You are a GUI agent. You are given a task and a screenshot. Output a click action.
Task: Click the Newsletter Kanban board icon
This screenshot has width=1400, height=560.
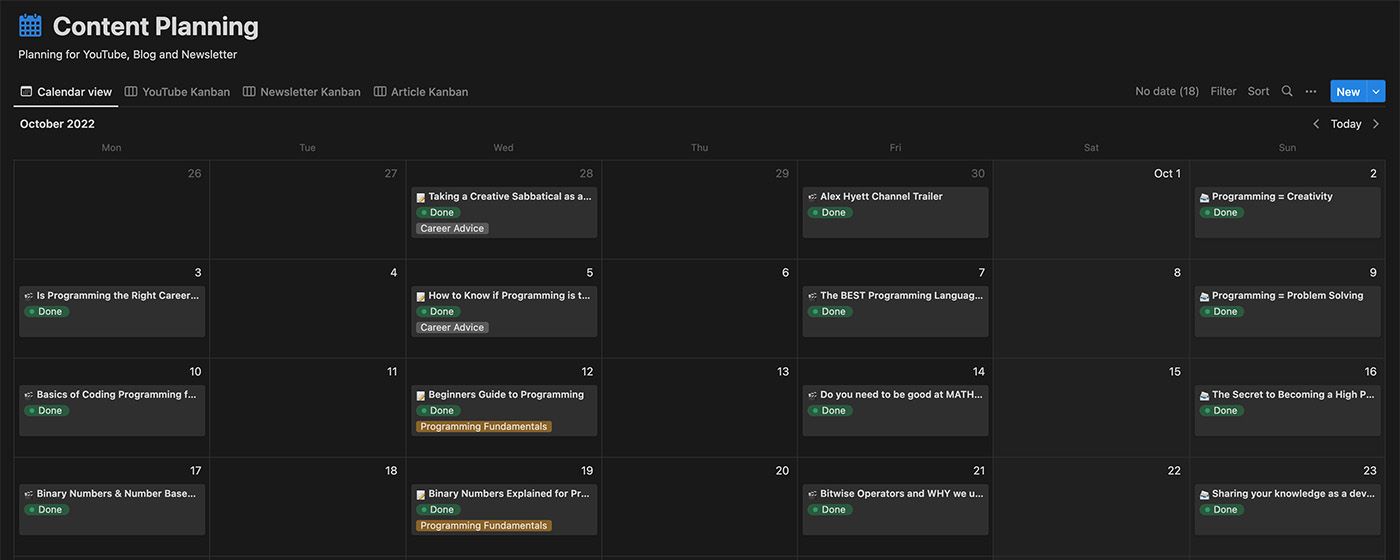coord(249,91)
